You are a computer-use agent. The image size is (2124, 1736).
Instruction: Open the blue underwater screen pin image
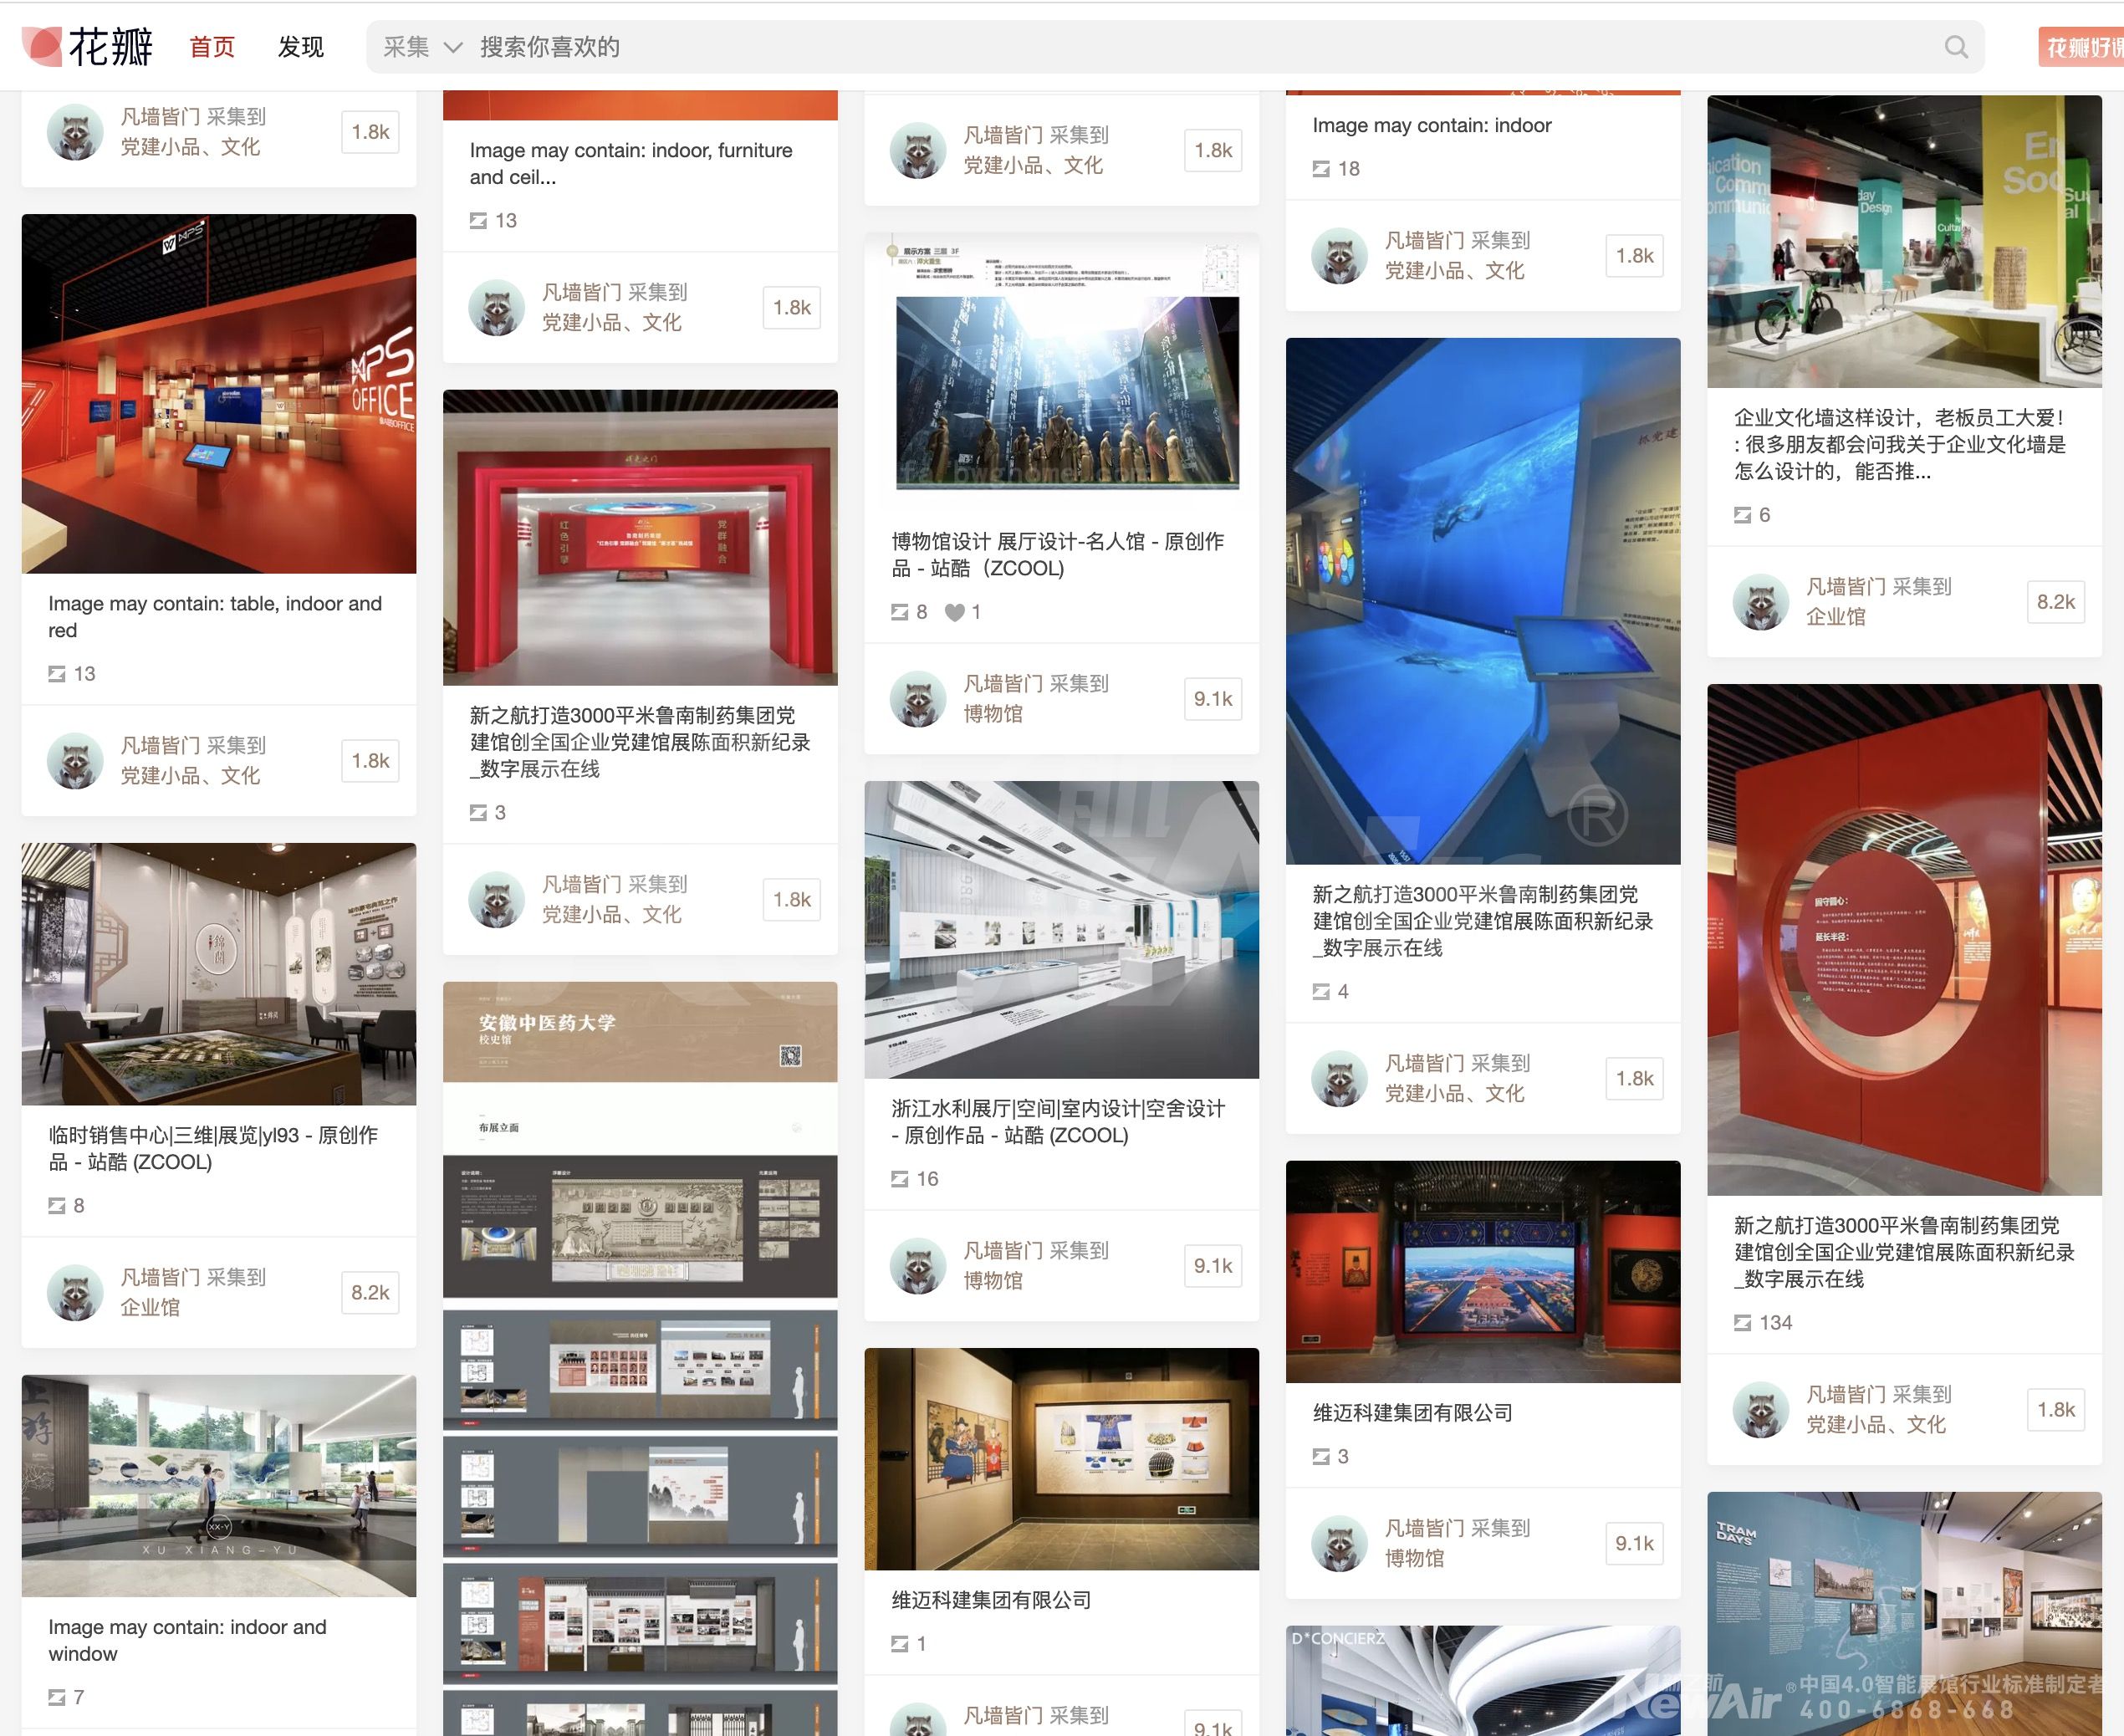point(1482,600)
